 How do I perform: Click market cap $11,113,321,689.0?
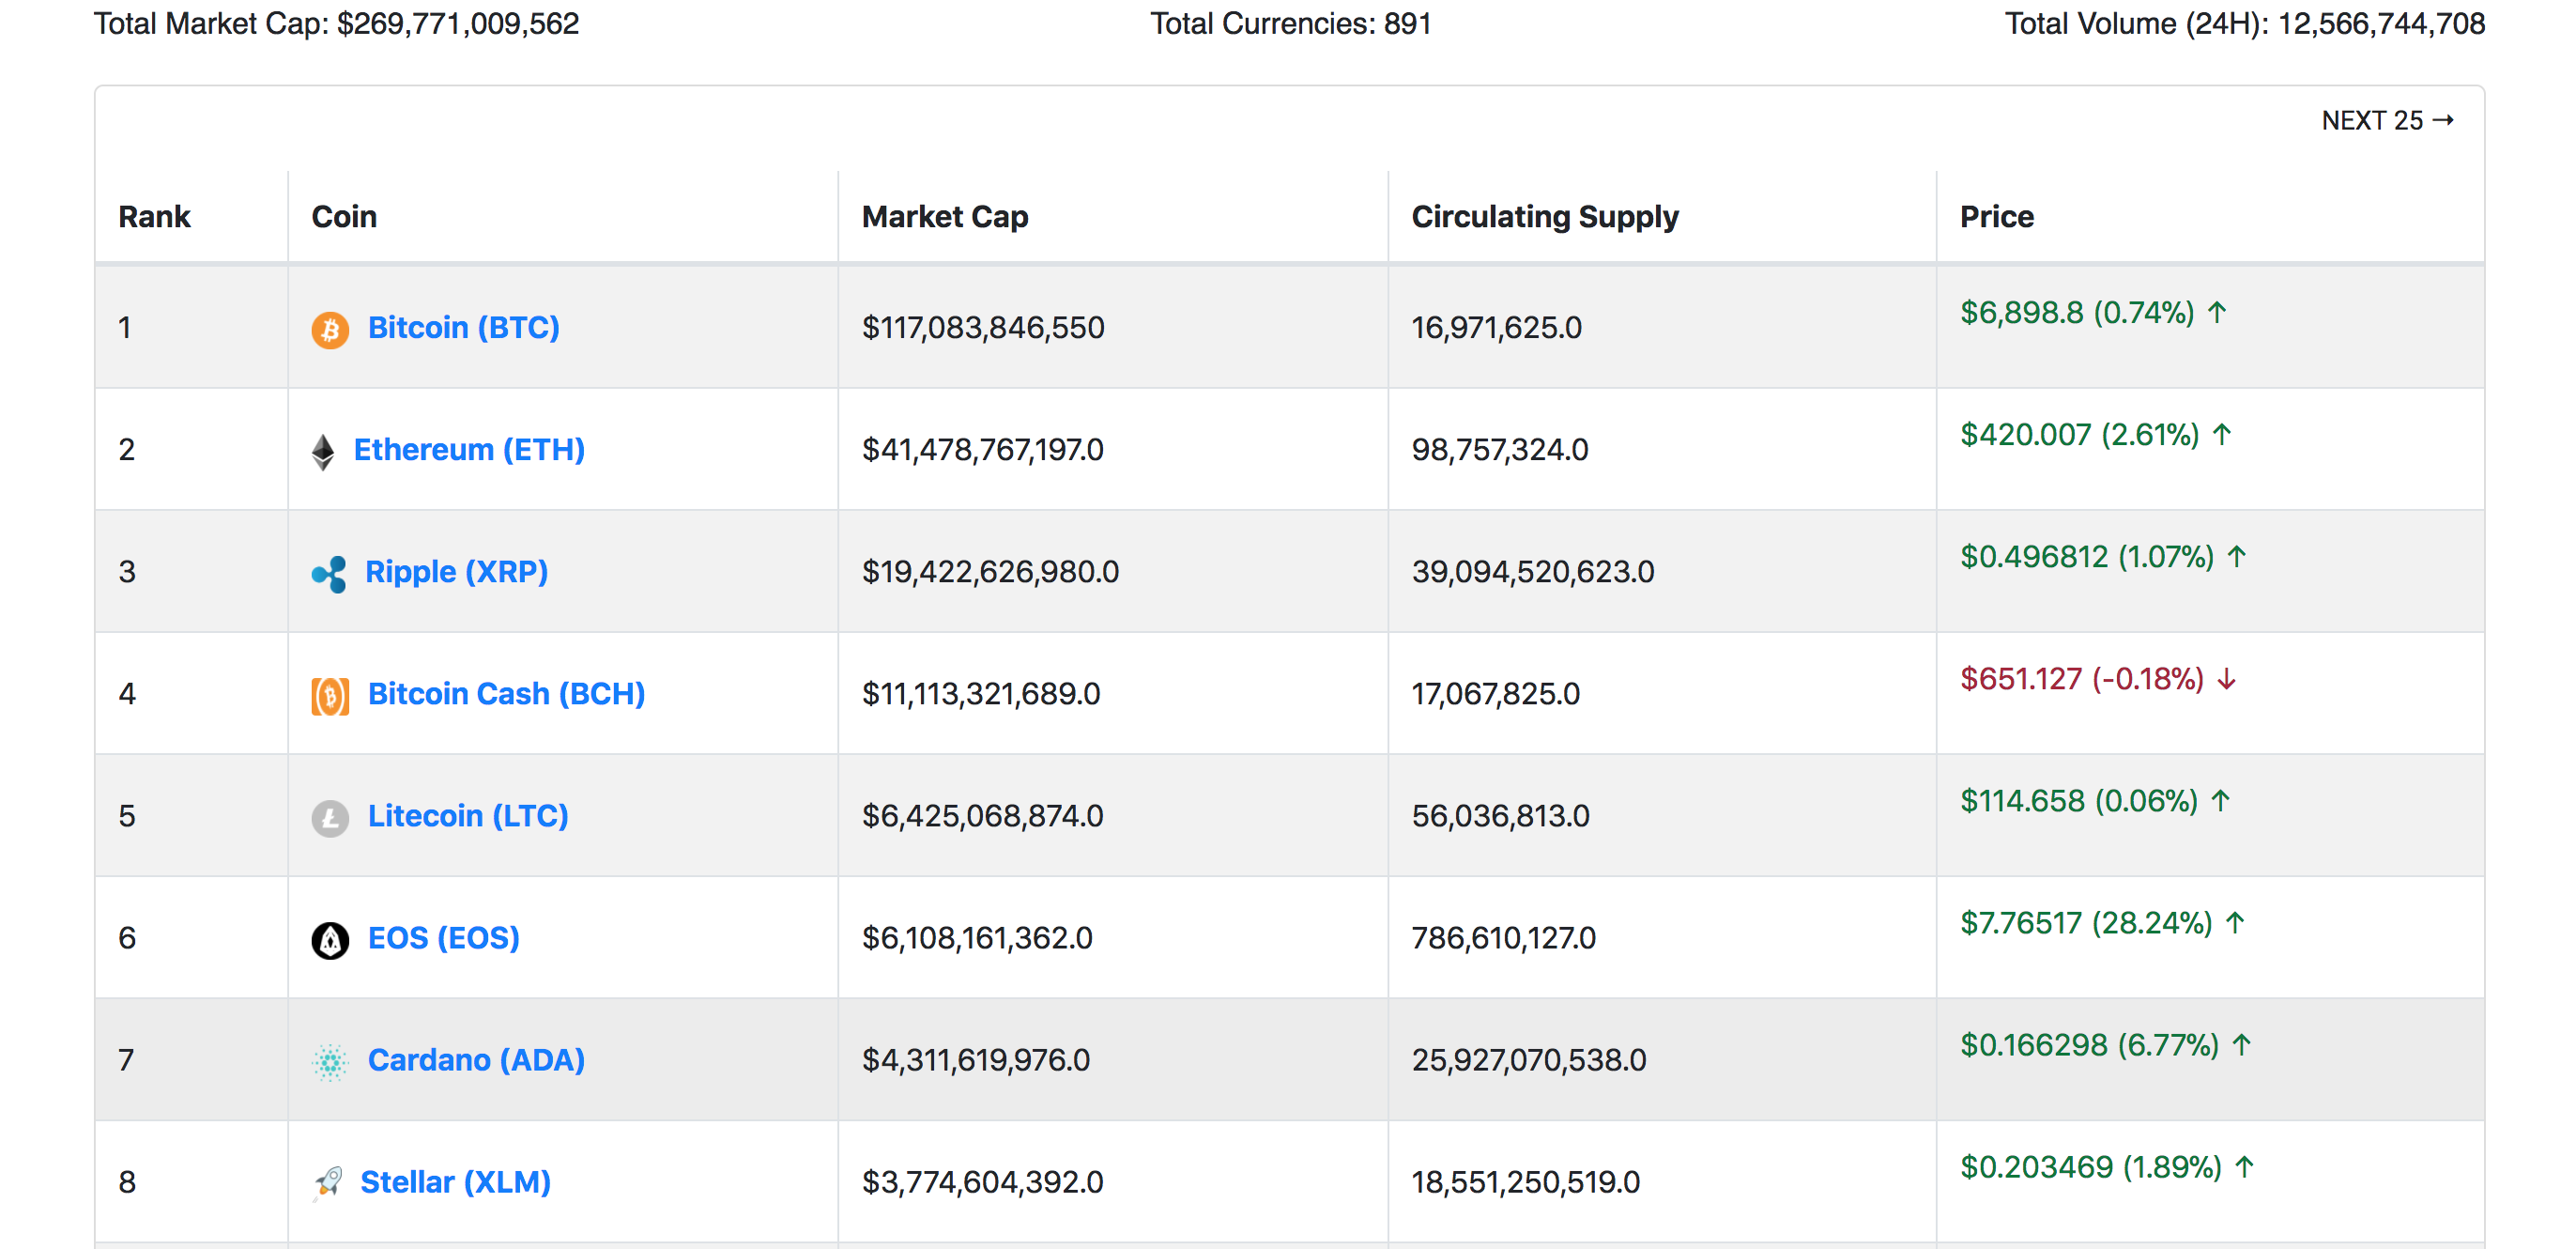[981, 694]
